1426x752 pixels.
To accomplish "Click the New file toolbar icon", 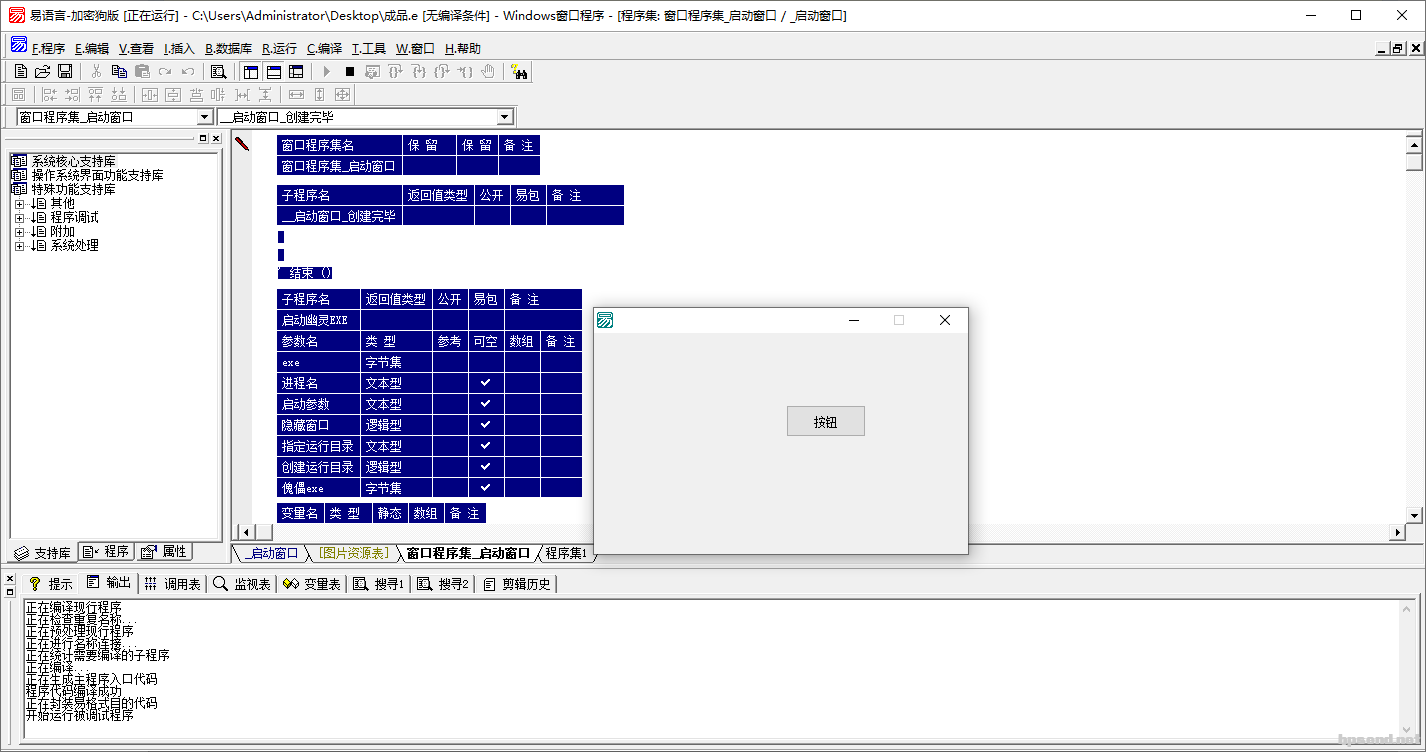I will (20, 71).
